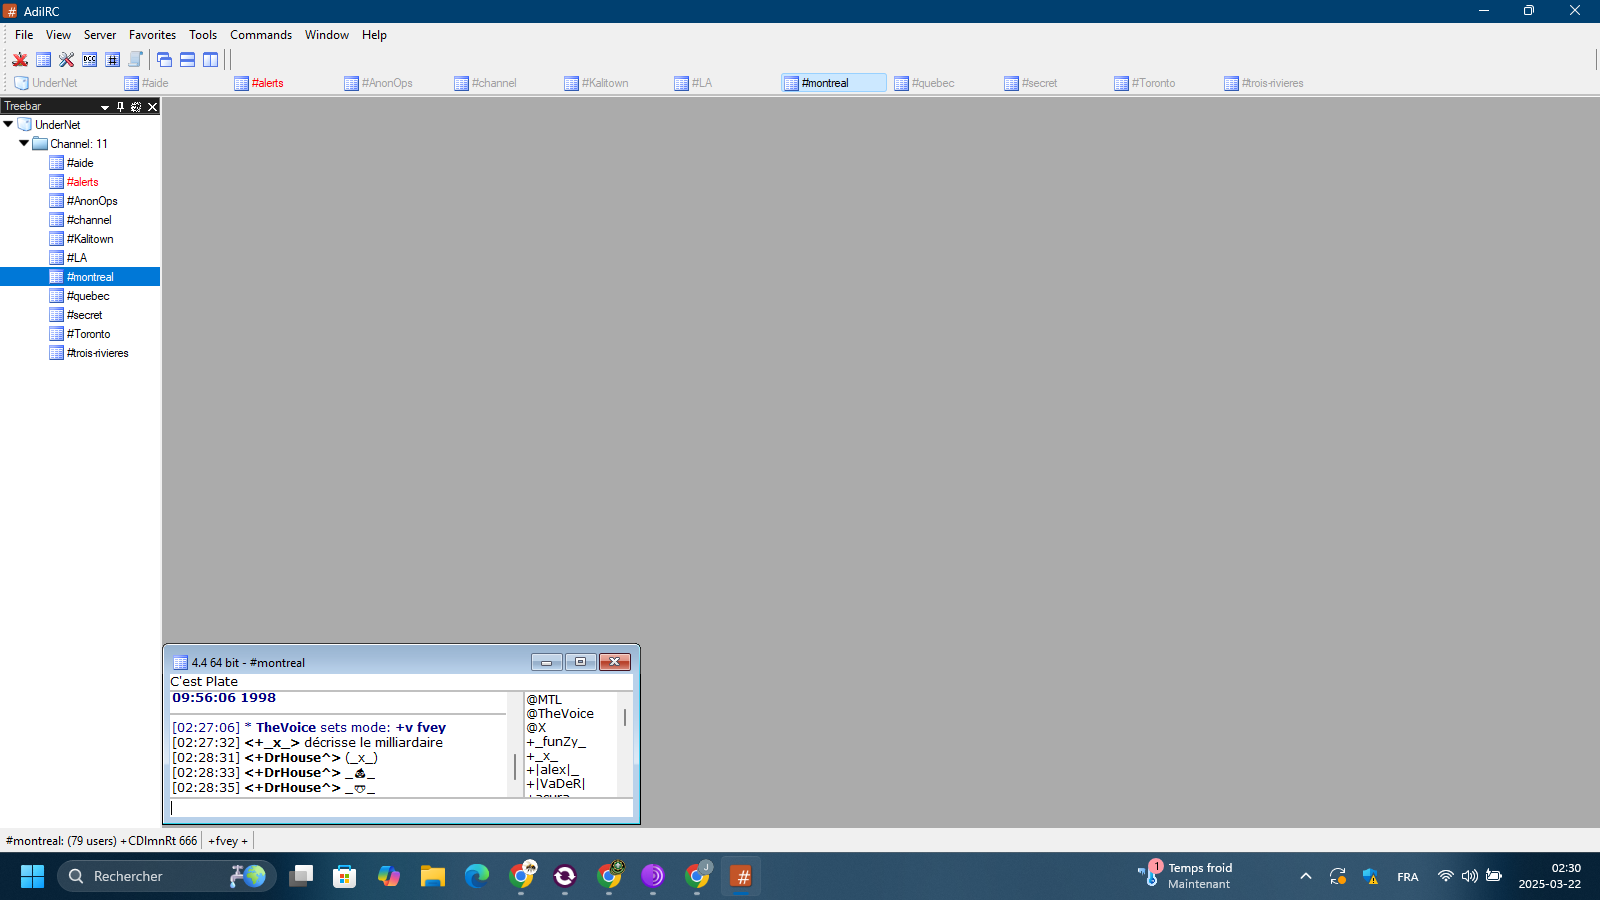Select #trois-rivieres in the Treebar

pyautogui.click(x=97, y=353)
